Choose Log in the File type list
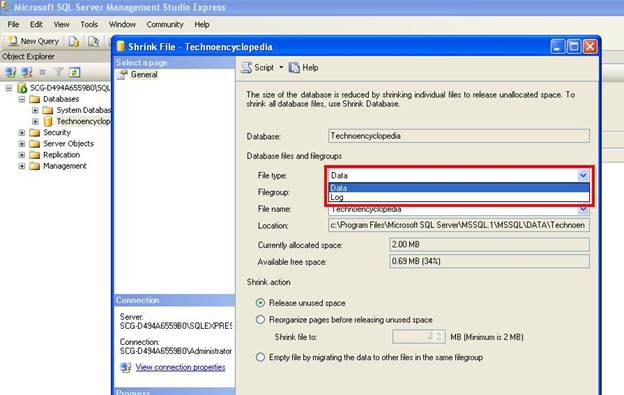The image size is (624, 395). click(x=458, y=197)
